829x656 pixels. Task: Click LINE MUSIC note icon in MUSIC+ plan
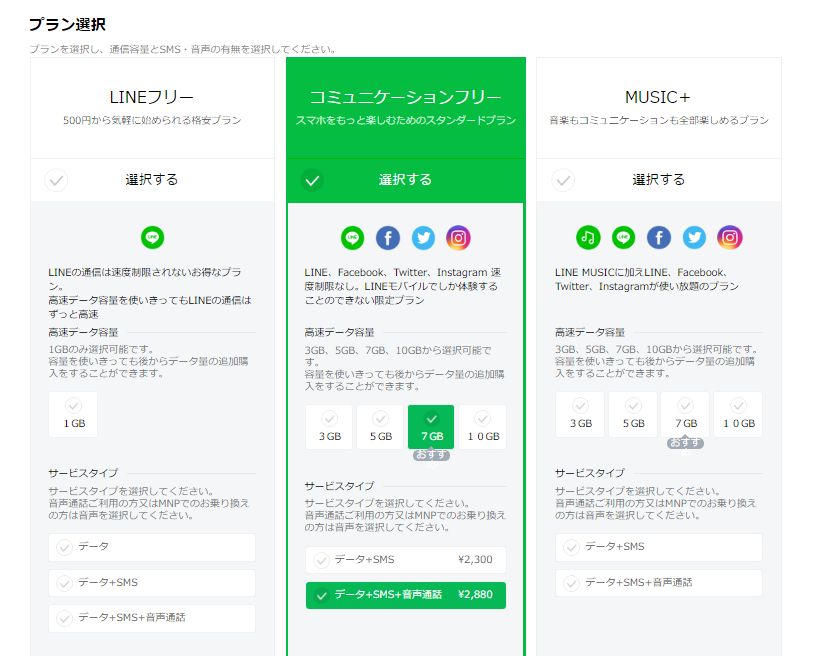coord(588,237)
